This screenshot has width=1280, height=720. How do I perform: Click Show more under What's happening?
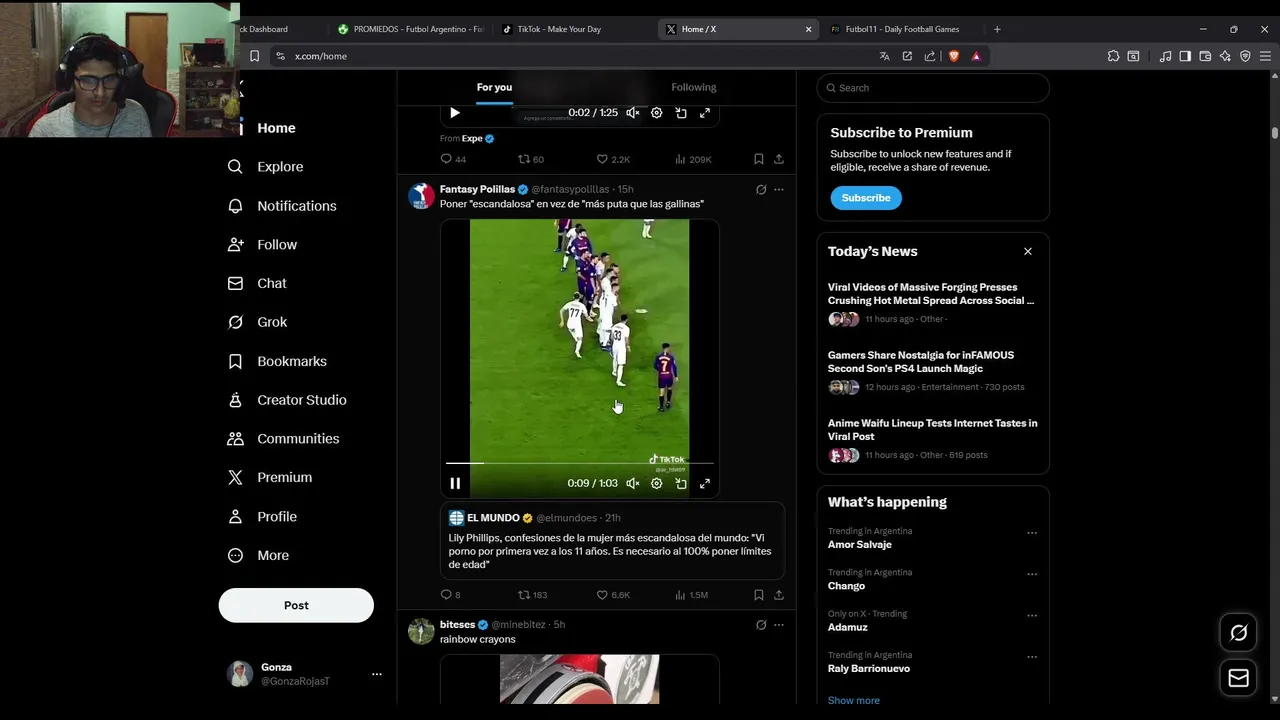tap(854, 701)
